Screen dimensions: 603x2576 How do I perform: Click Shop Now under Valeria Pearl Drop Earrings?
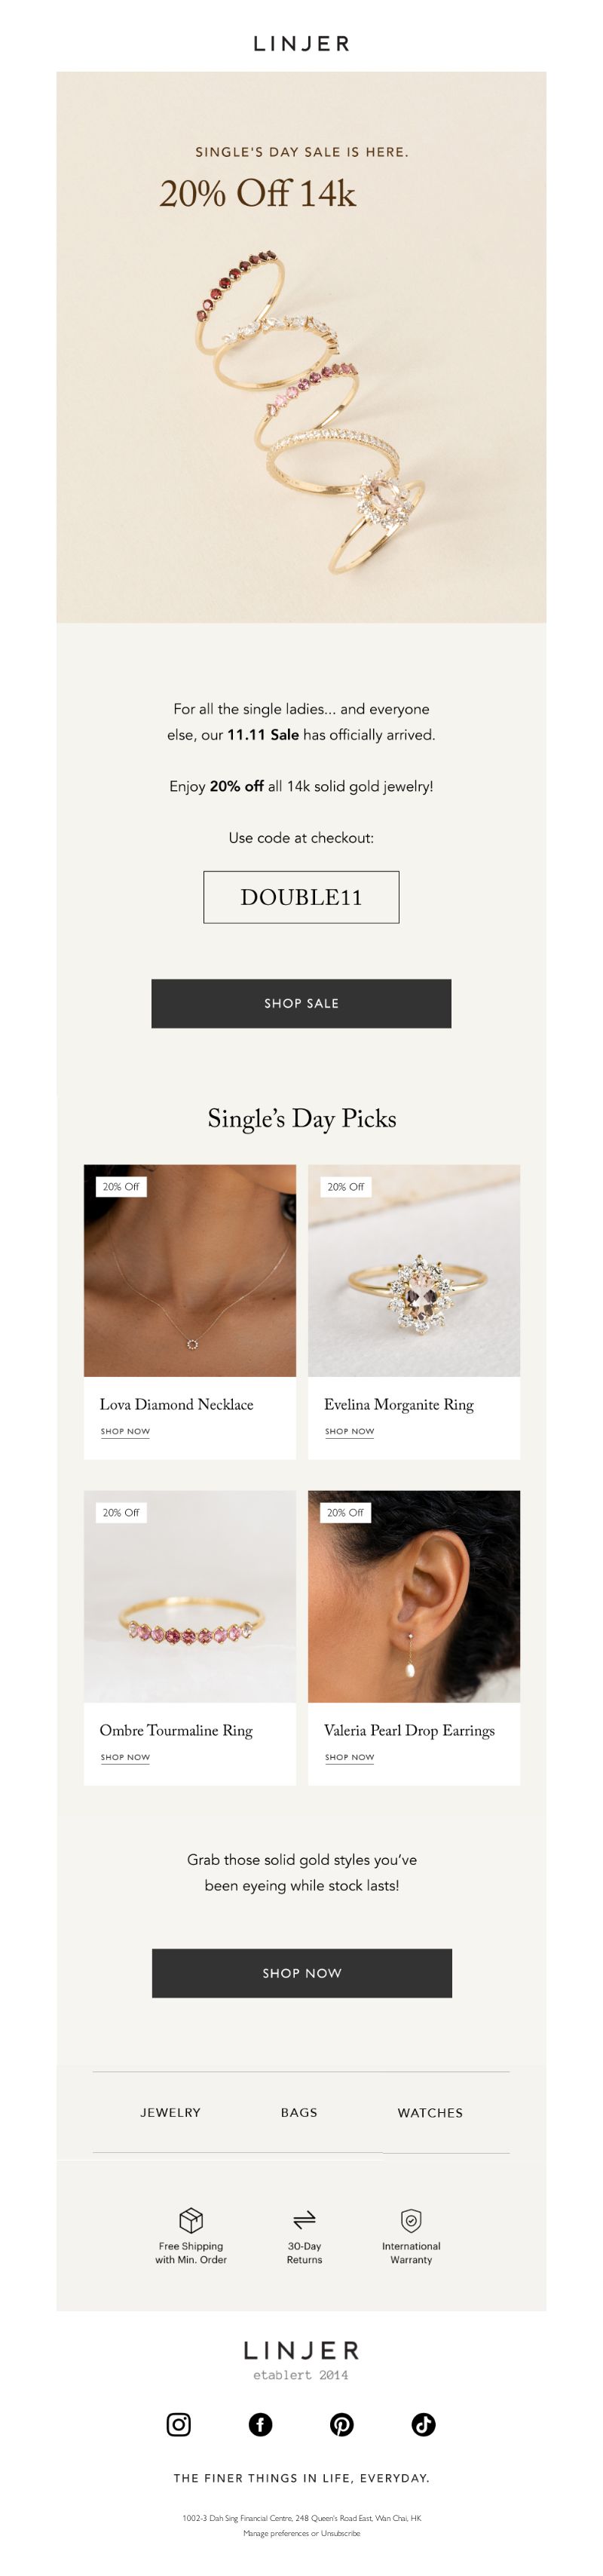click(350, 1757)
